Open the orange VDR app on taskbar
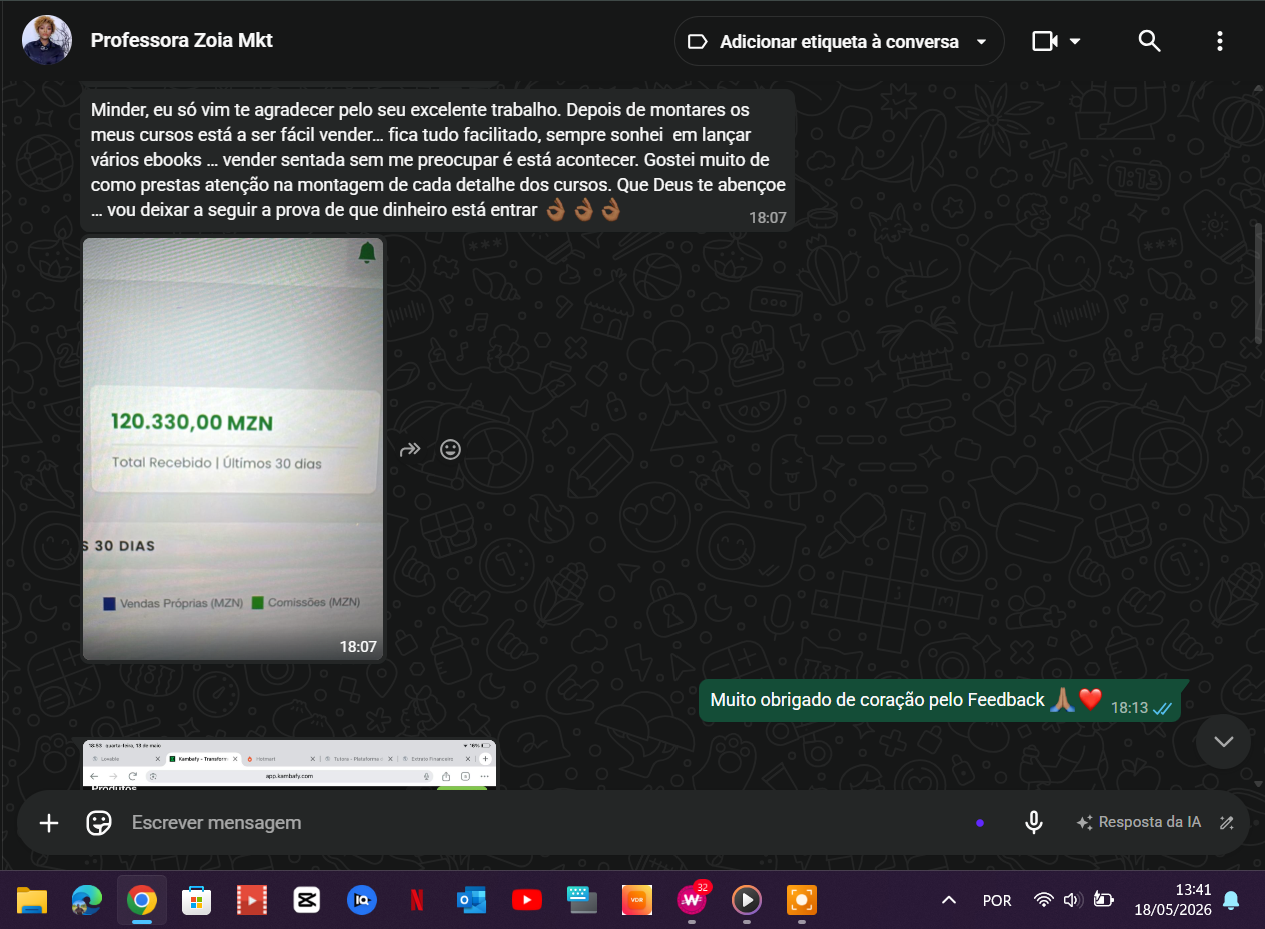This screenshot has width=1265, height=929. click(x=636, y=901)
